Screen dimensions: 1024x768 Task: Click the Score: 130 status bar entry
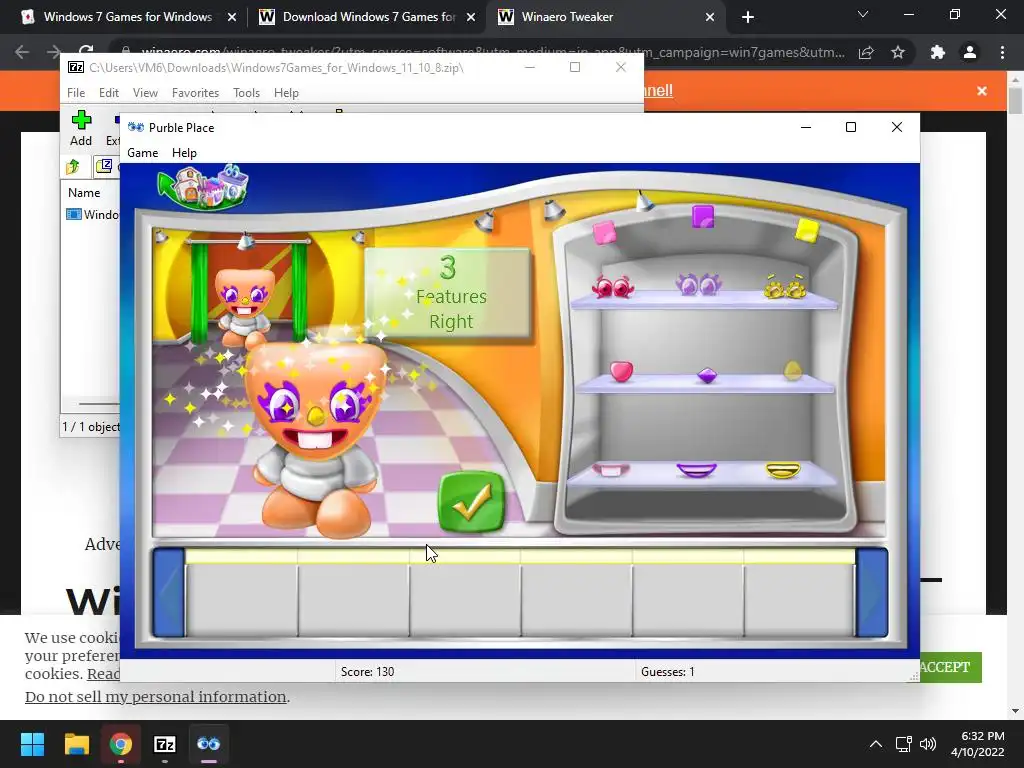(368, 671)
